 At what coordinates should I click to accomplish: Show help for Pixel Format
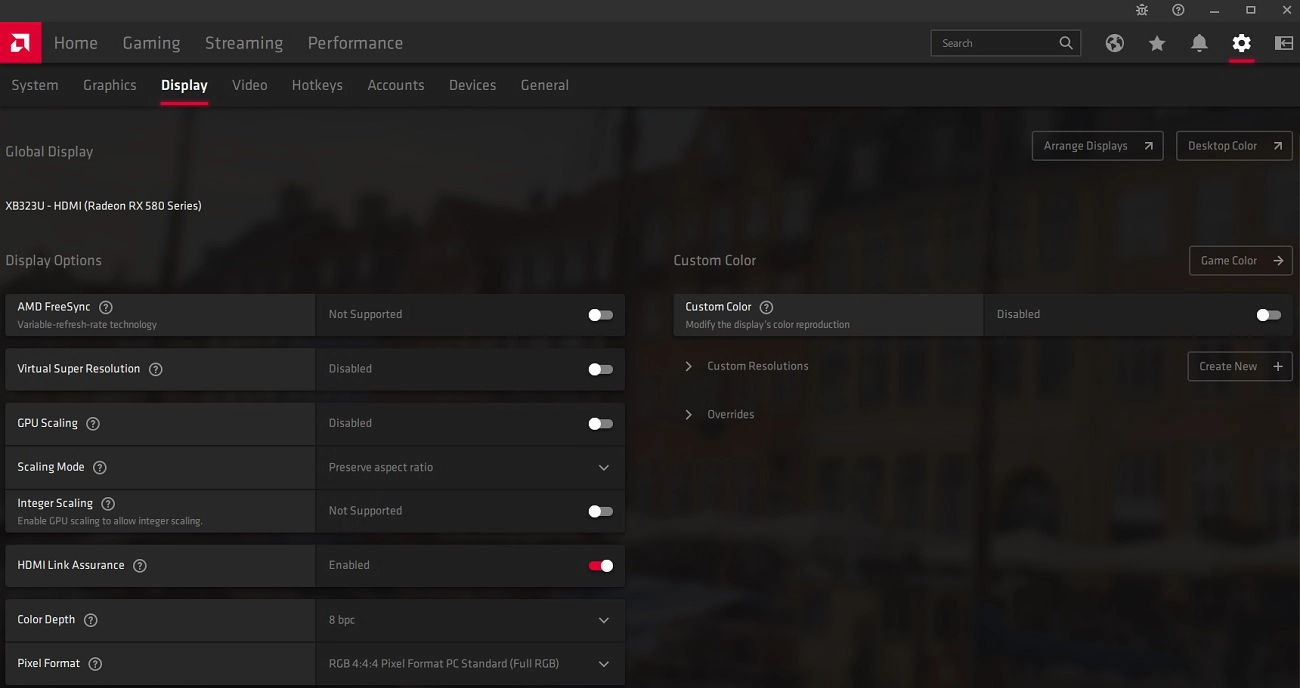(x=95, y=664)
